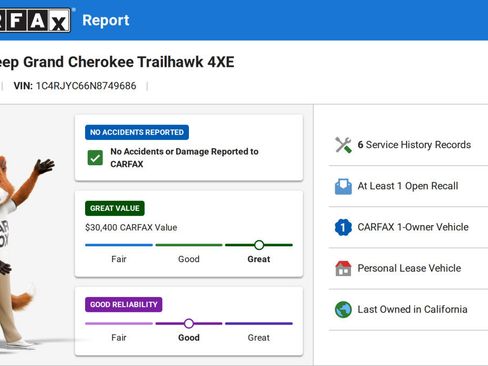Click the green checkmark accident icon
The height and width of the screenshot is (366, 488).
coord(95,158)
